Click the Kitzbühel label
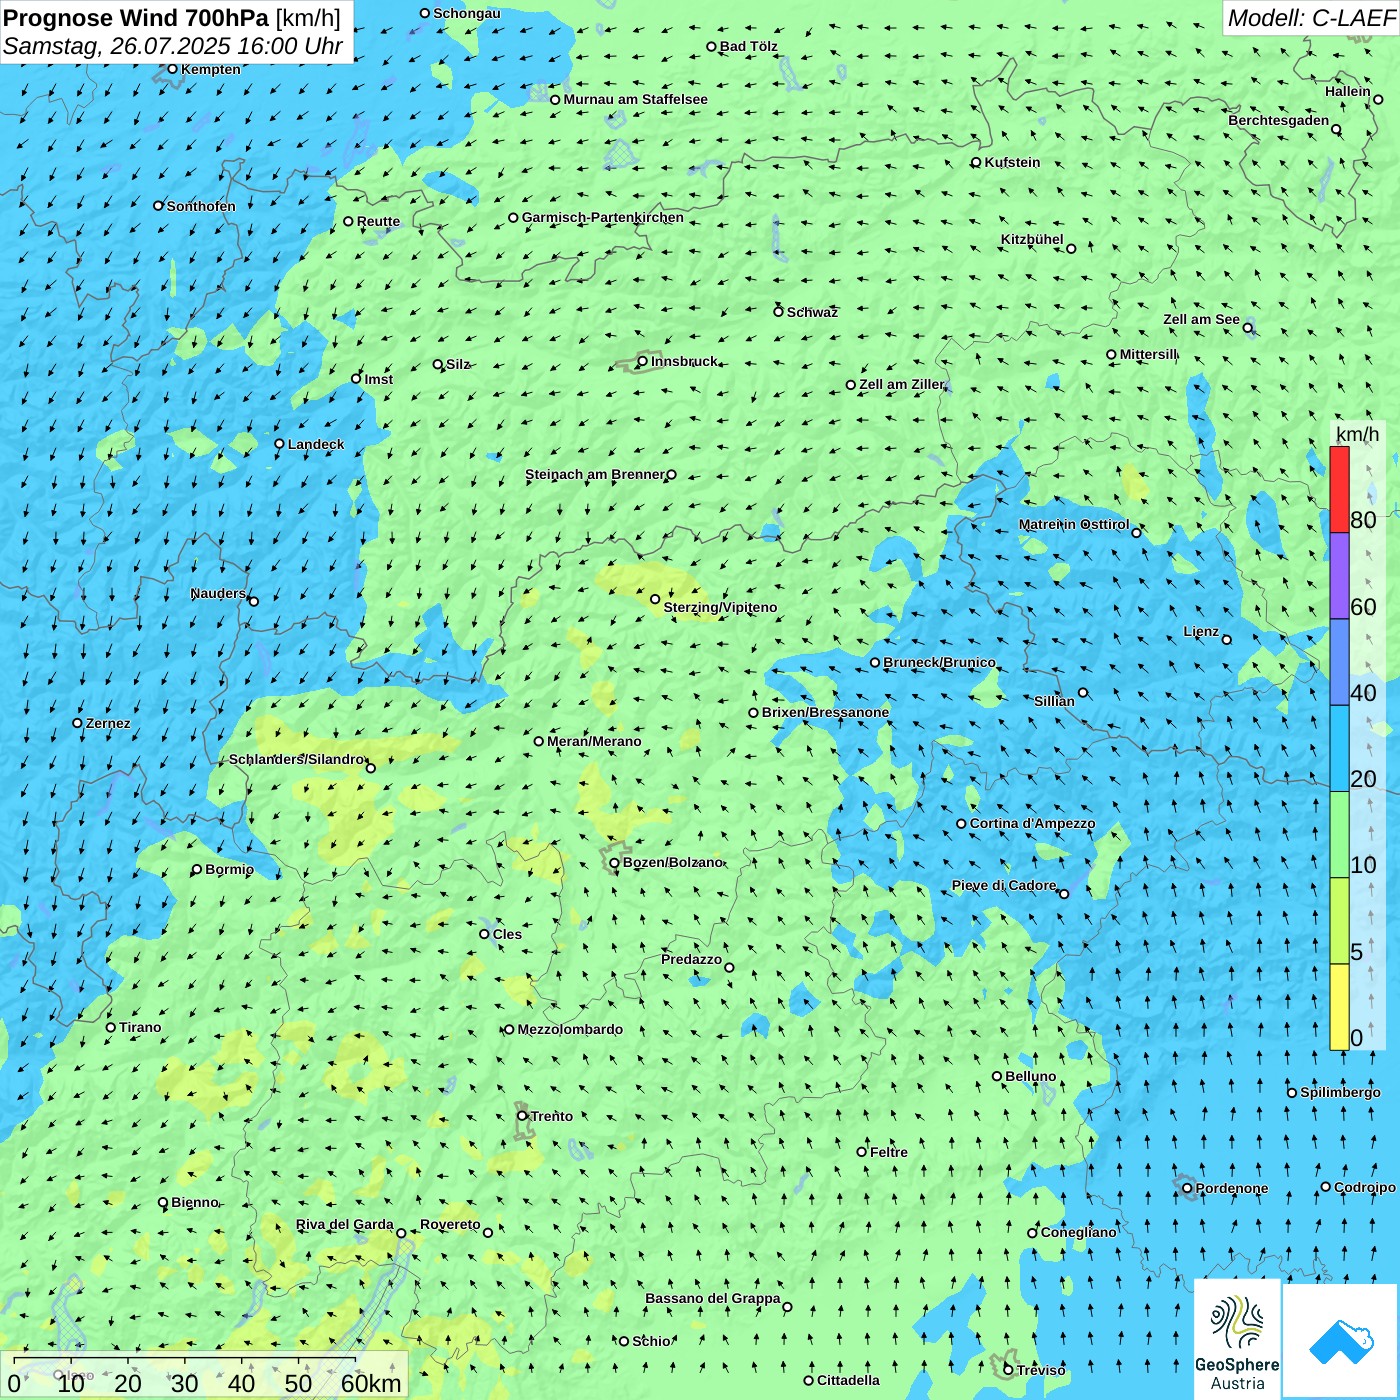This screenshot has height=1400, width=1400. pos(1032,239)
